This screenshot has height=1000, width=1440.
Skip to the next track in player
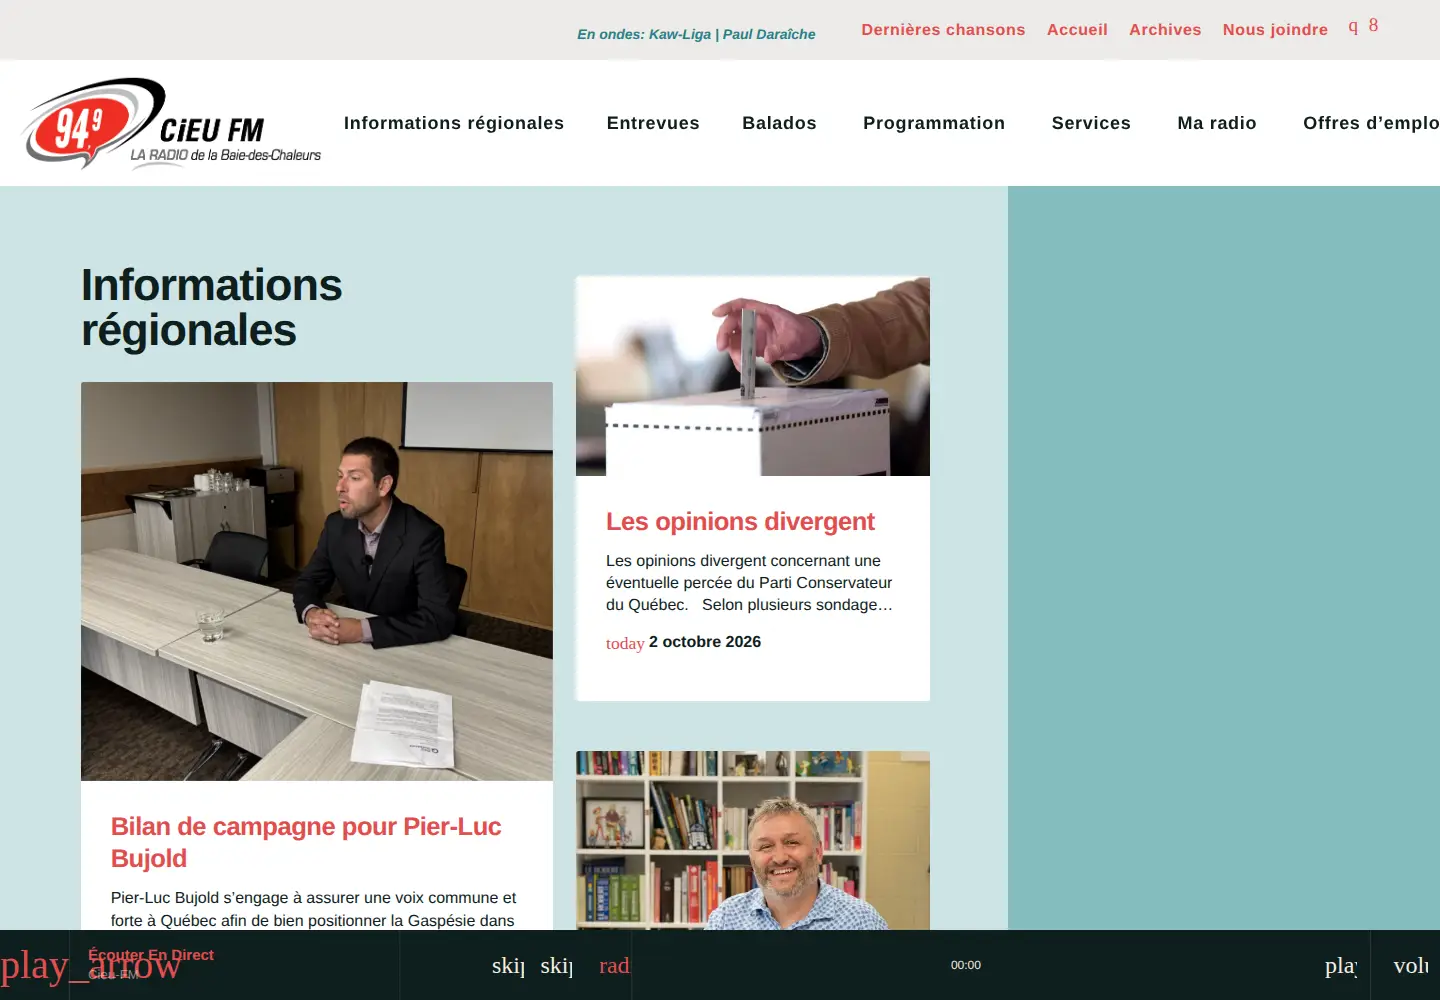[x=557, y=965]
